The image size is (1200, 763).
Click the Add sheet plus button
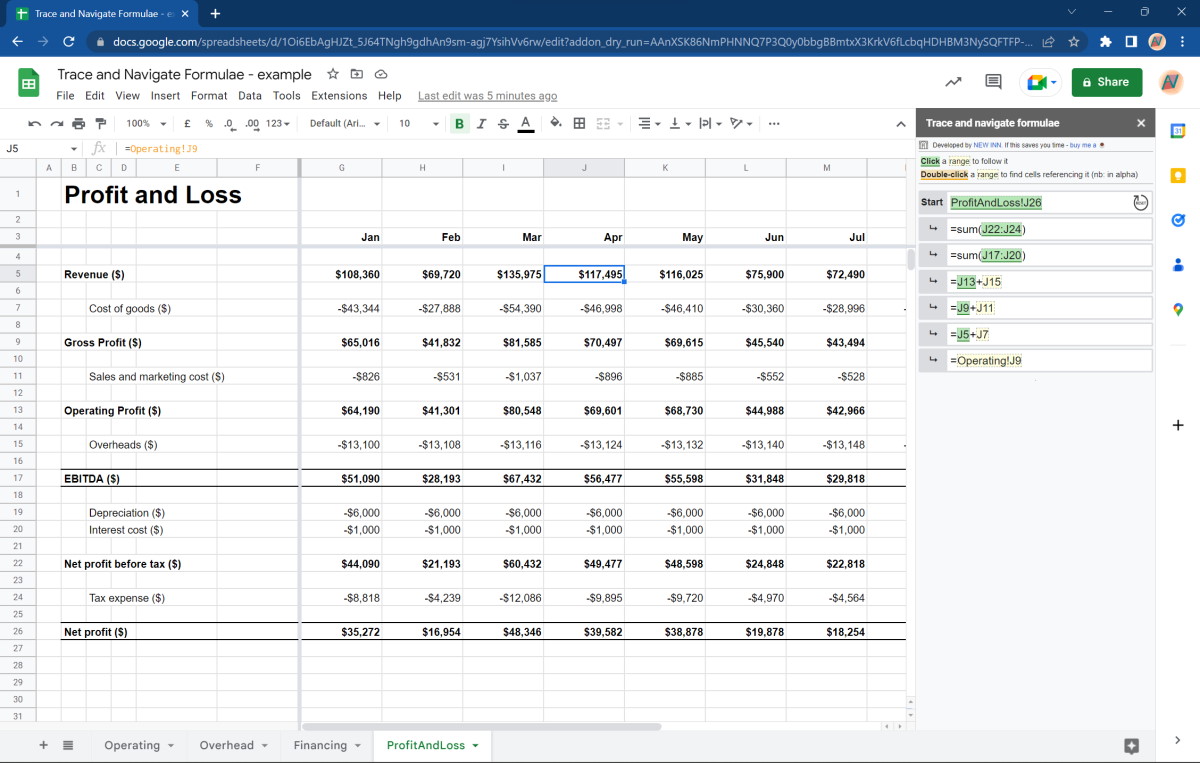[x=43, y=745]
